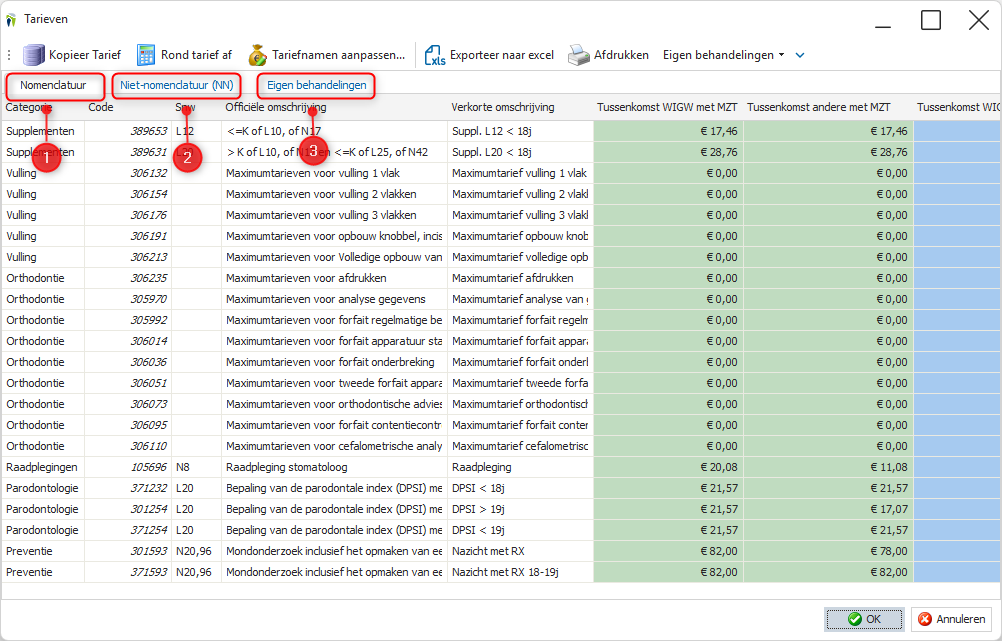The image size is (1002, 641).
Task: Click Raadplegingen category cell
Action: [x=43, y=467]
